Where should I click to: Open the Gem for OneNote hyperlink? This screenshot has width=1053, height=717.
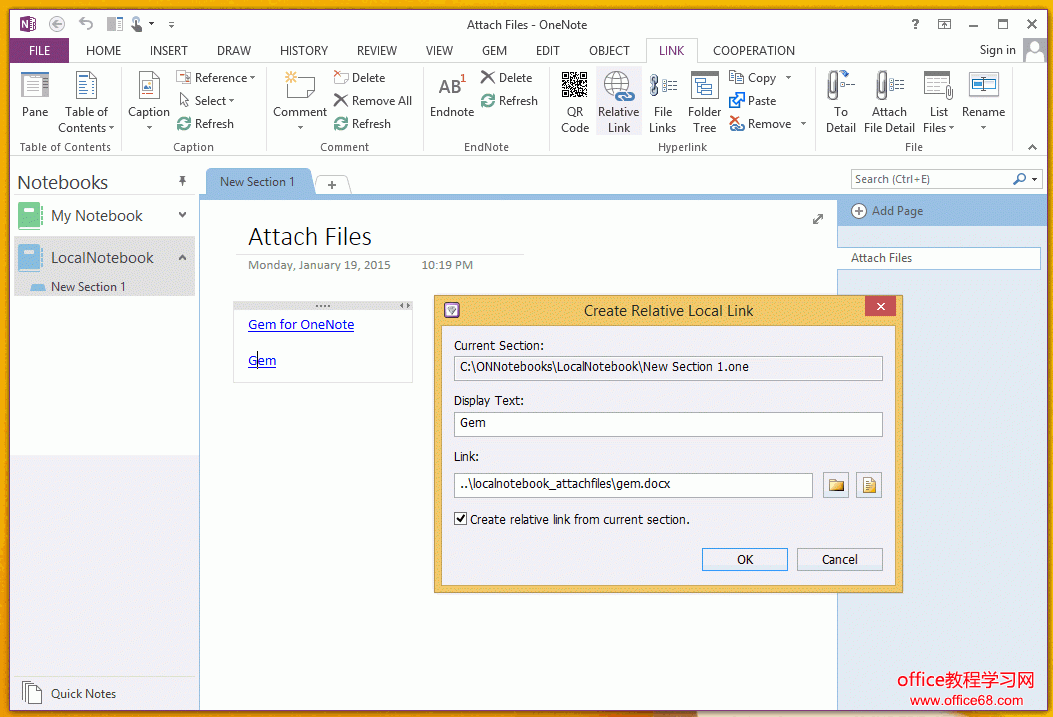[x=301, y=325]
